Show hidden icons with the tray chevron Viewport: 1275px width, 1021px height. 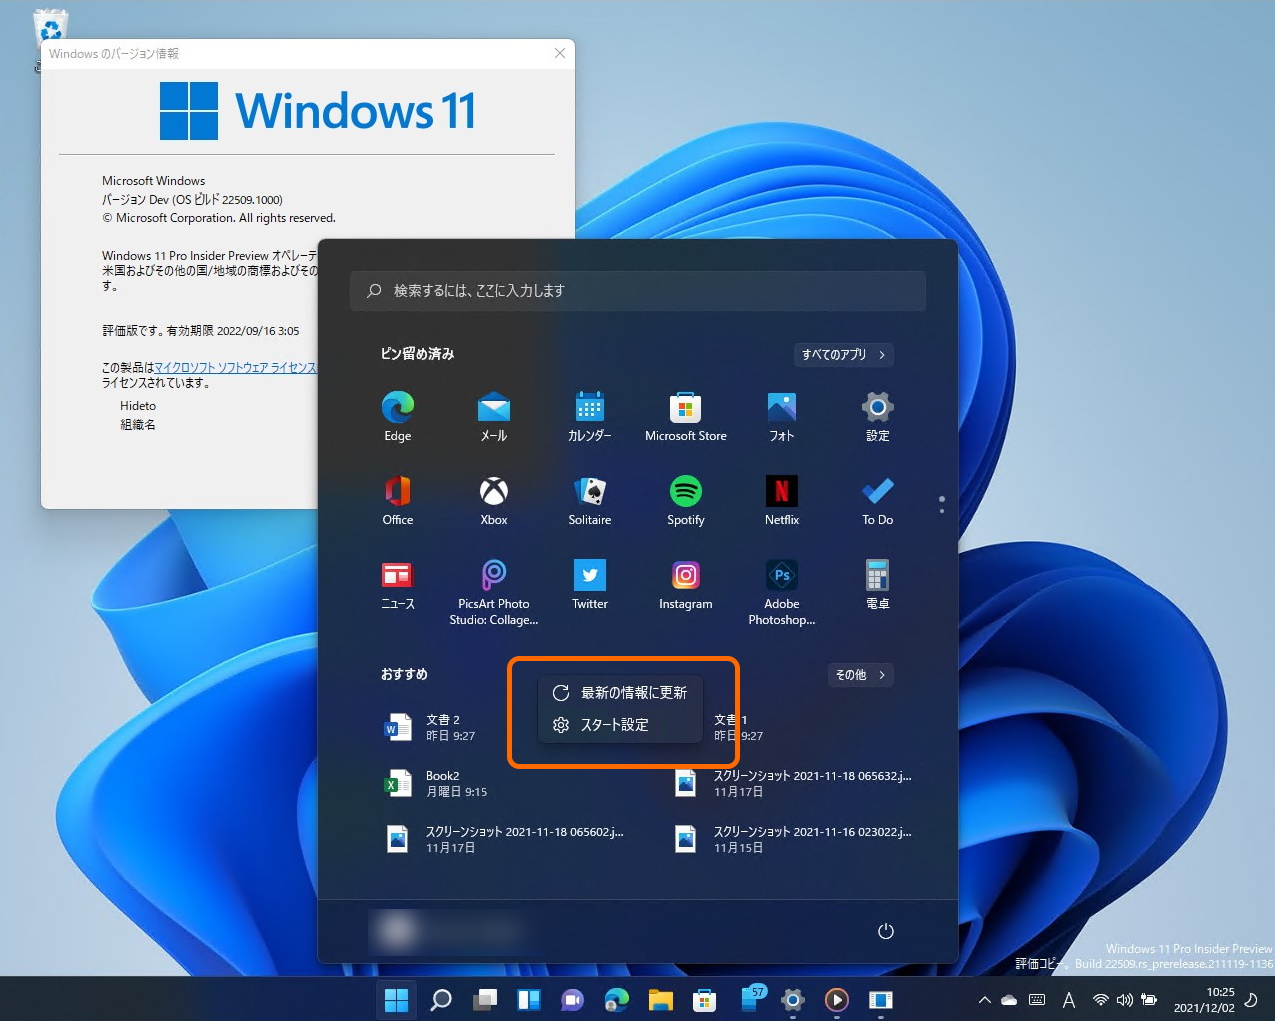point(985,999)
